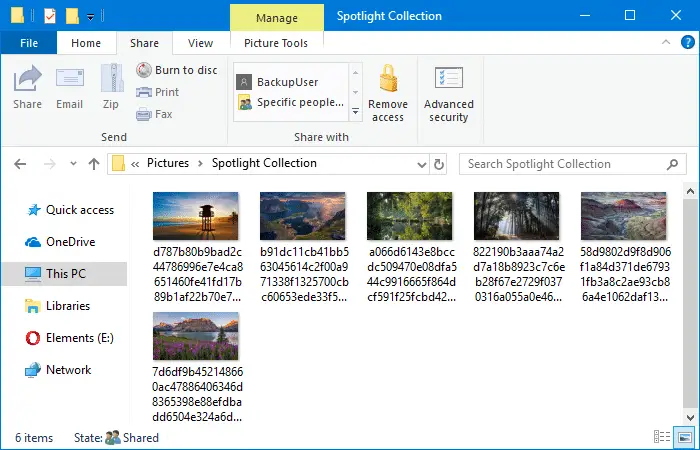Choose Burn to disc
The image size is (700, 450).
click(177, 70)
